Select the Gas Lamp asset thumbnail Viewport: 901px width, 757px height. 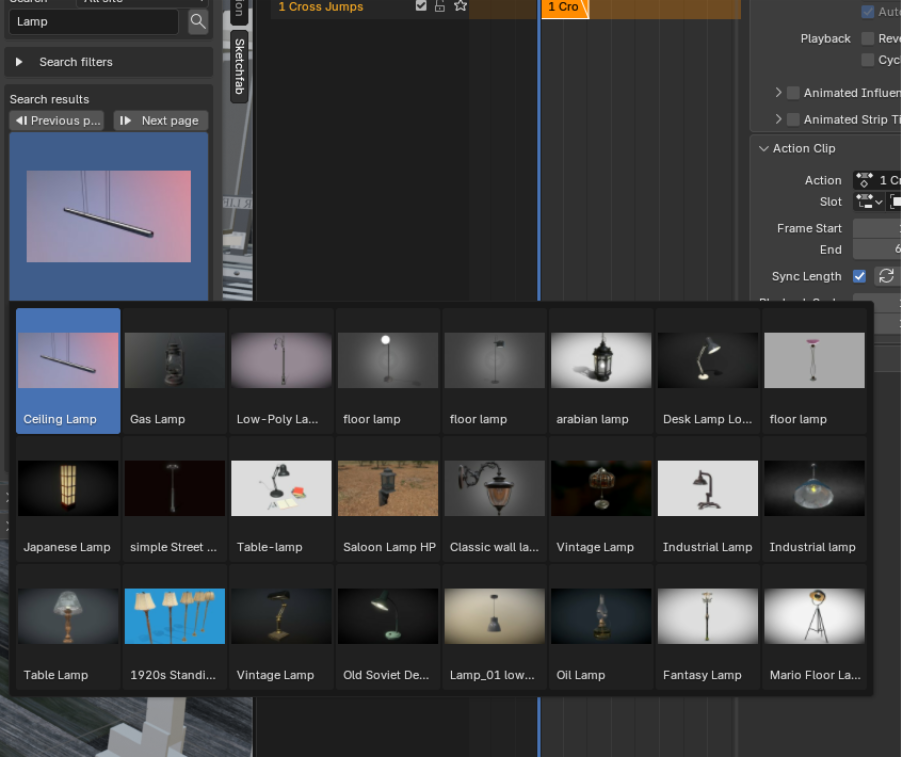click(174, 360)
